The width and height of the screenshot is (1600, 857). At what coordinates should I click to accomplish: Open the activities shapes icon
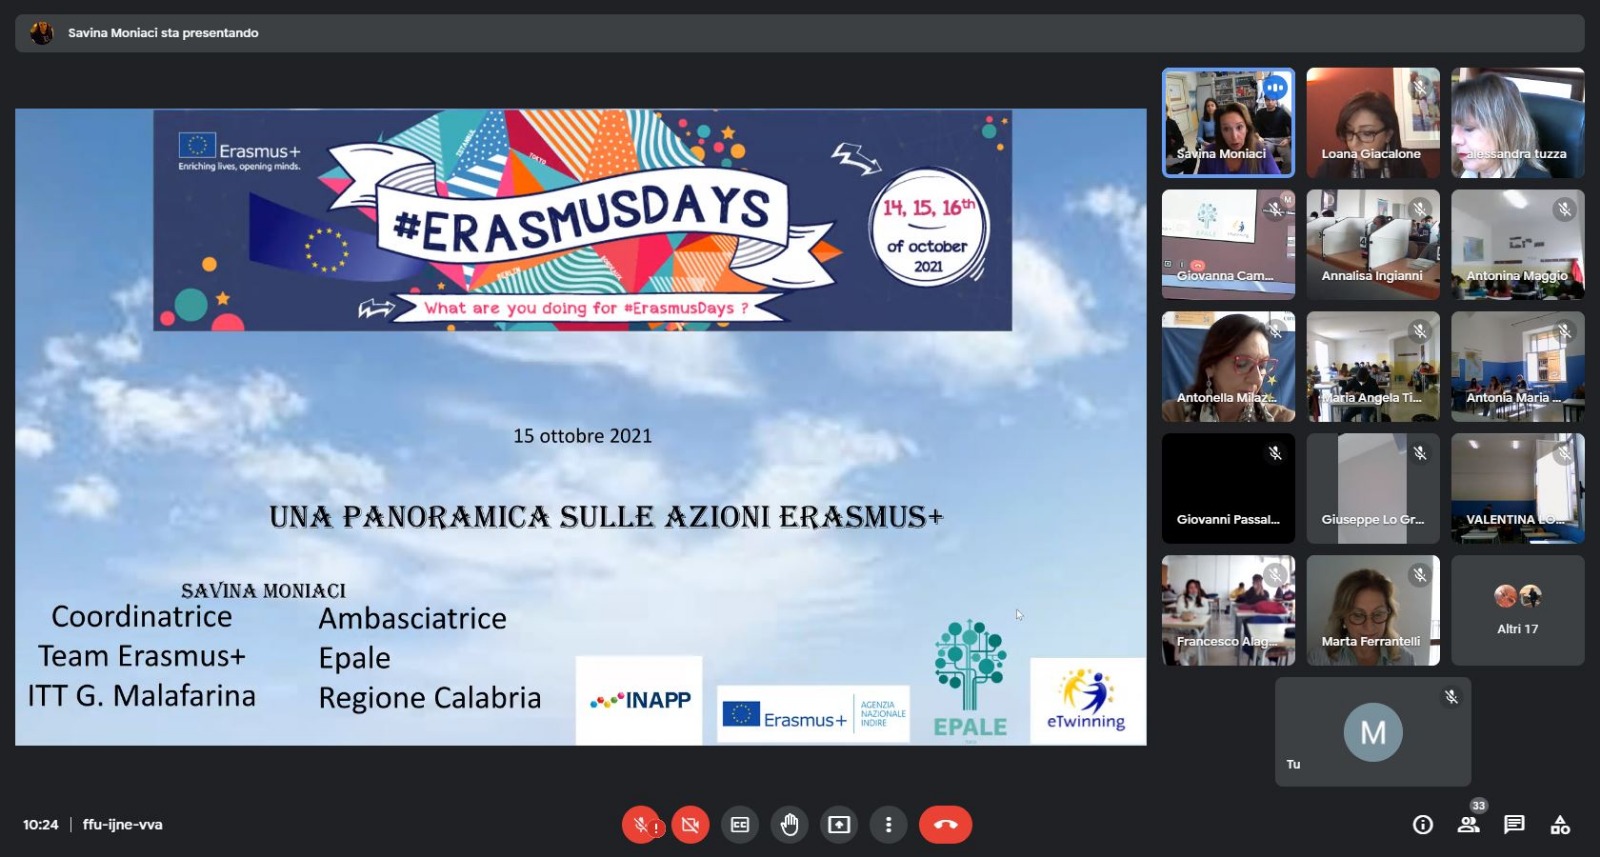(1560, 825)
